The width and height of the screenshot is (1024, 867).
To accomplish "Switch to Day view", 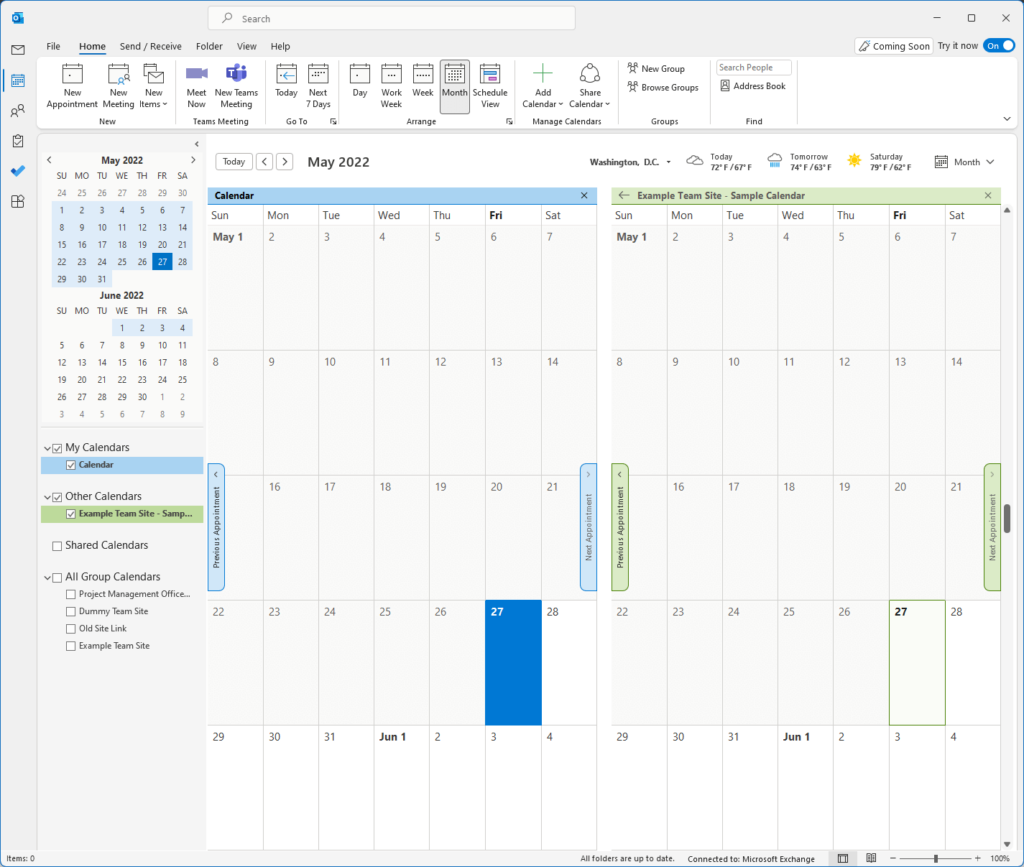I will pyautogui.click(x=360, y=81).
